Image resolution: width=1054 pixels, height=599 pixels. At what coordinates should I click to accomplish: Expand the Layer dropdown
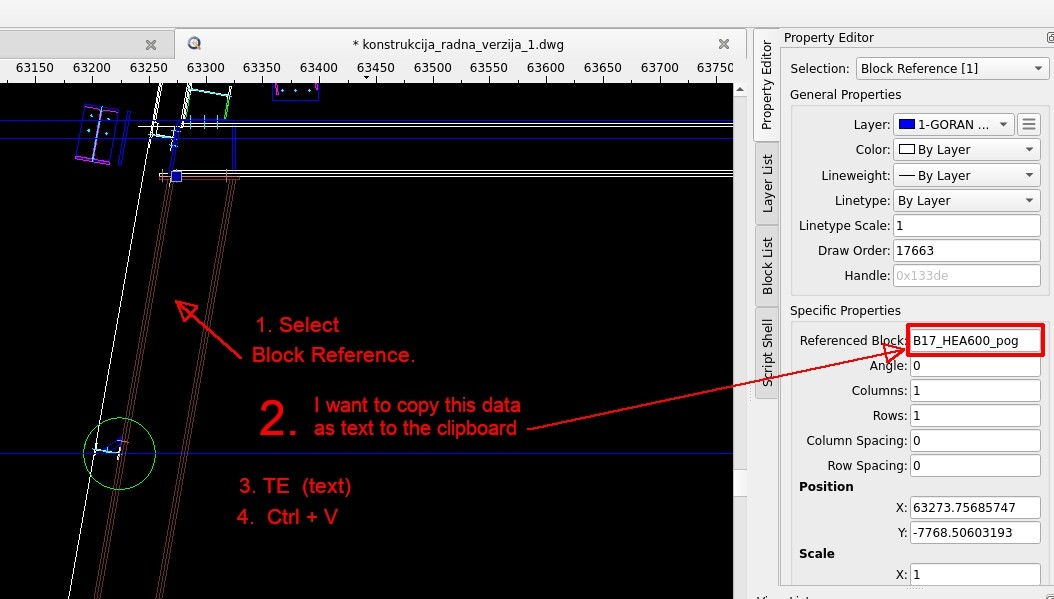(953, 124)
